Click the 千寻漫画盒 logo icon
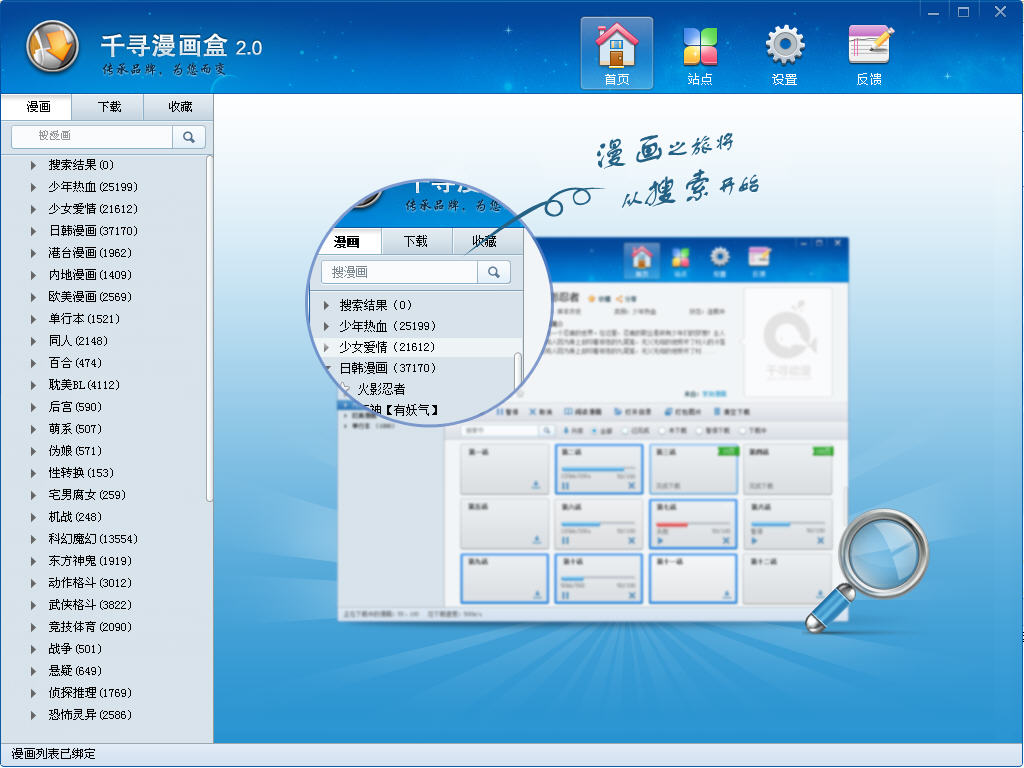 point(52,46)
